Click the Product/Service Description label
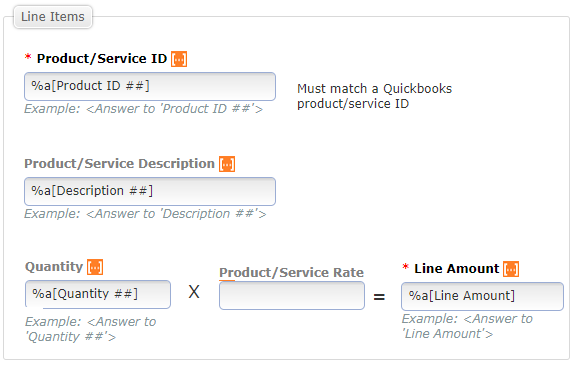 pos(119,164)
